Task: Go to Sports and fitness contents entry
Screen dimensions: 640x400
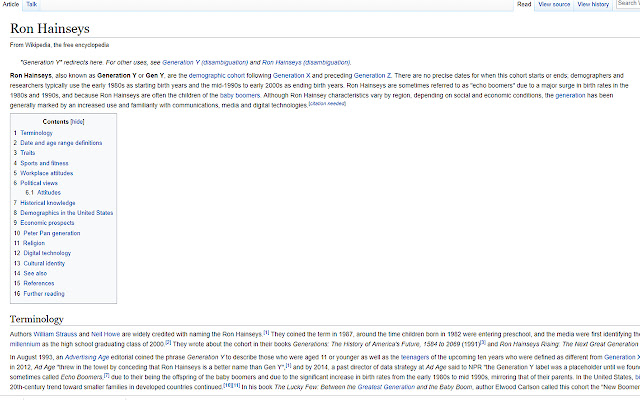Action: tap(44, 163)
